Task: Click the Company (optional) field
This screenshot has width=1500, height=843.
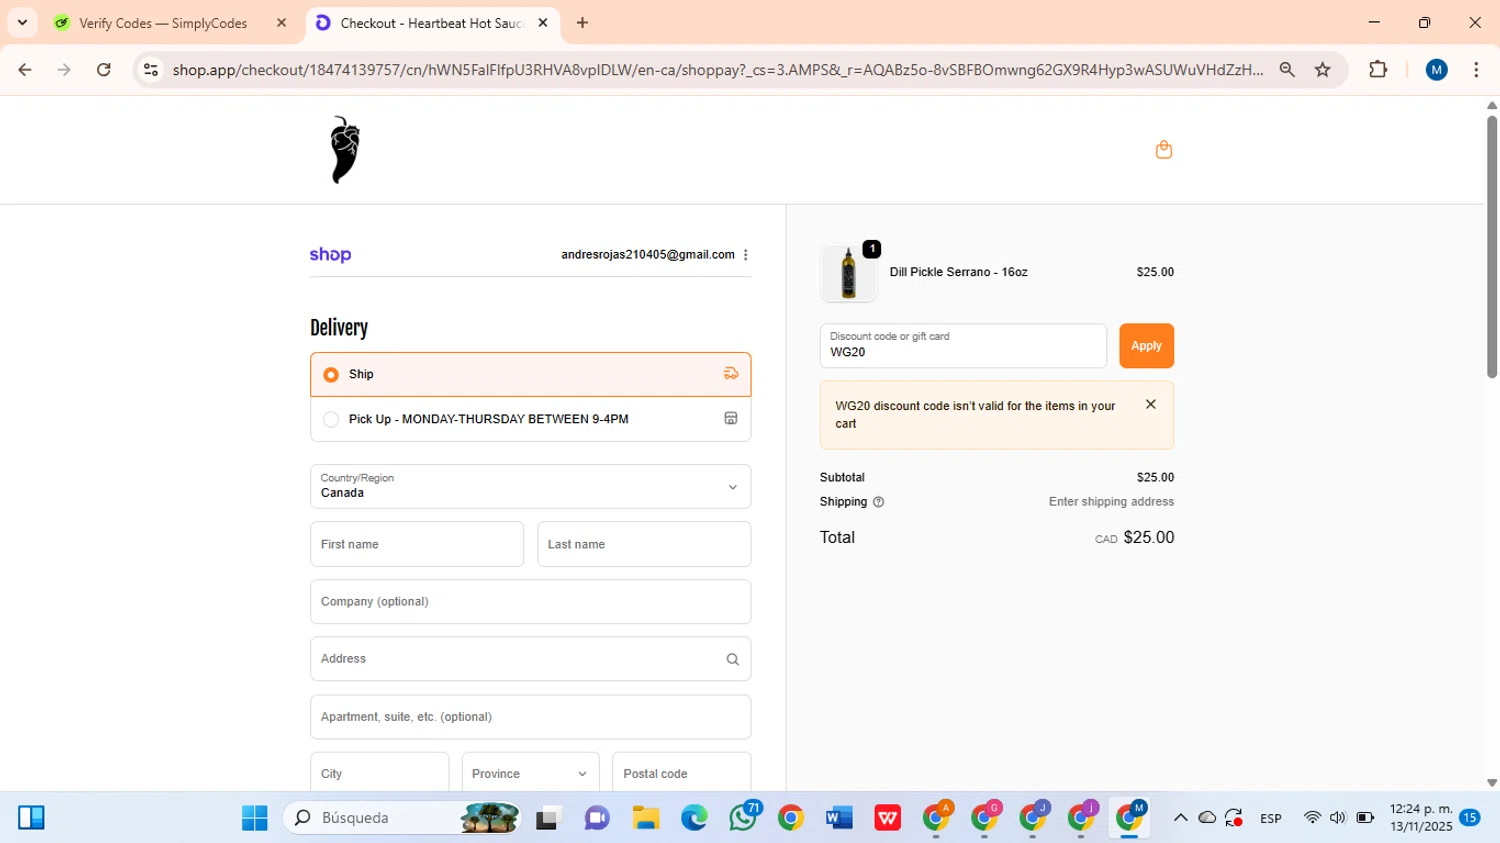Action: 530,602
